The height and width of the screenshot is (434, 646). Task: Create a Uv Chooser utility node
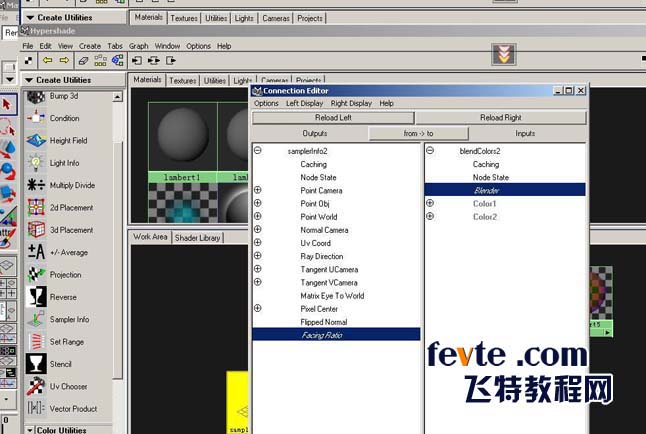pos(68,386)
